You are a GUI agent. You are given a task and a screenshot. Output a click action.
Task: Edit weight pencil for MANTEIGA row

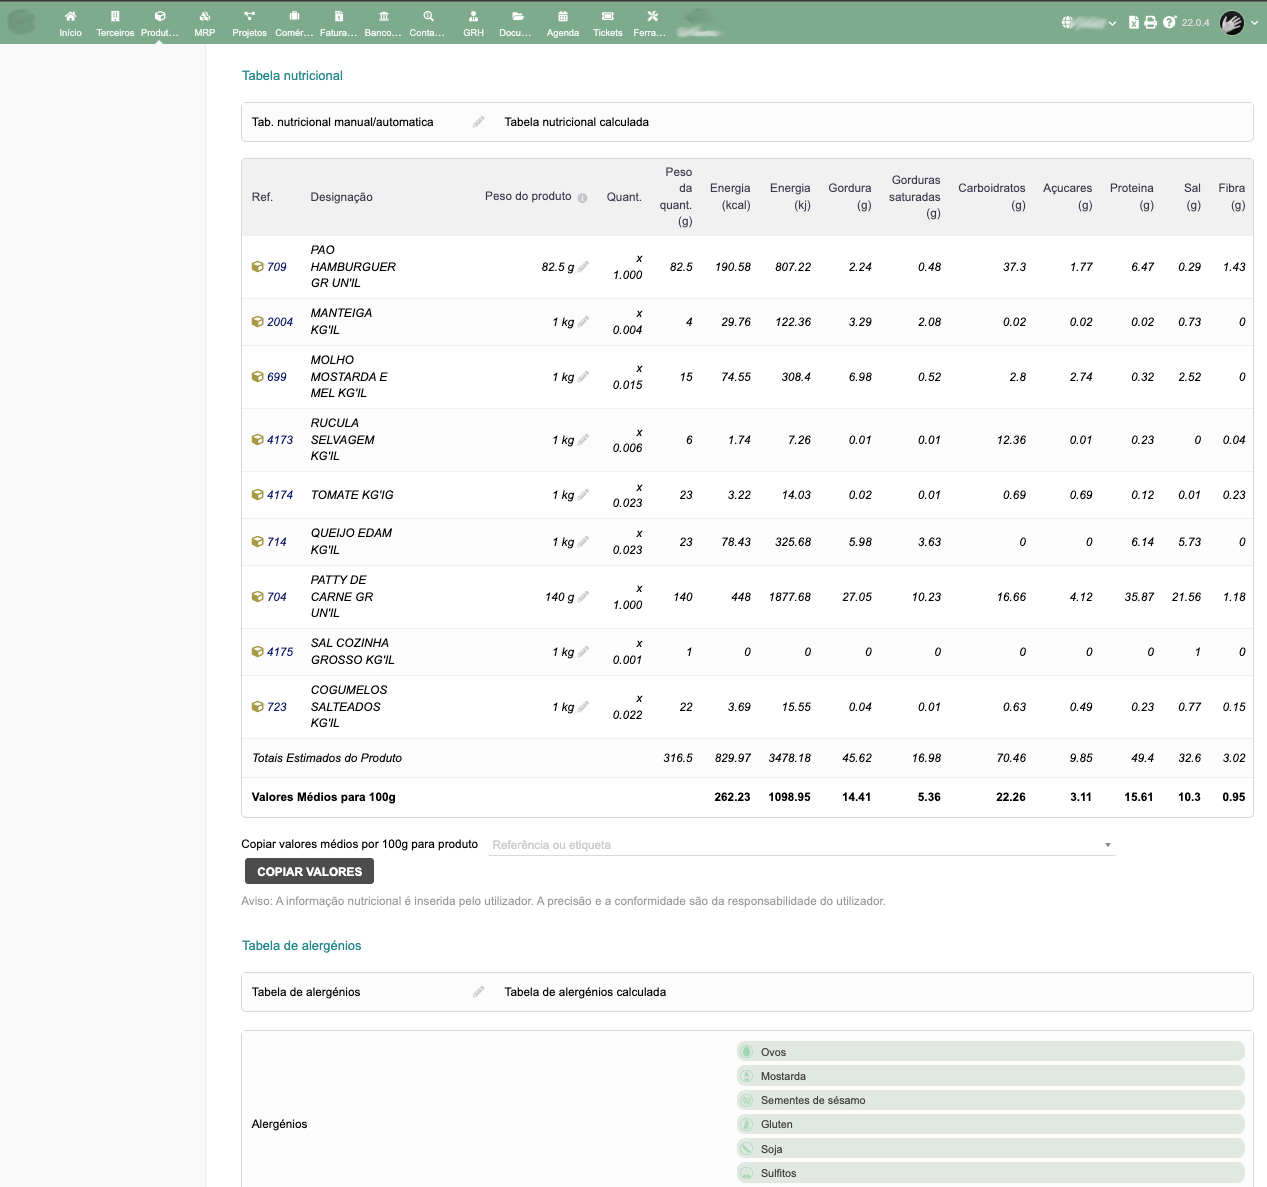coord(583,322)
